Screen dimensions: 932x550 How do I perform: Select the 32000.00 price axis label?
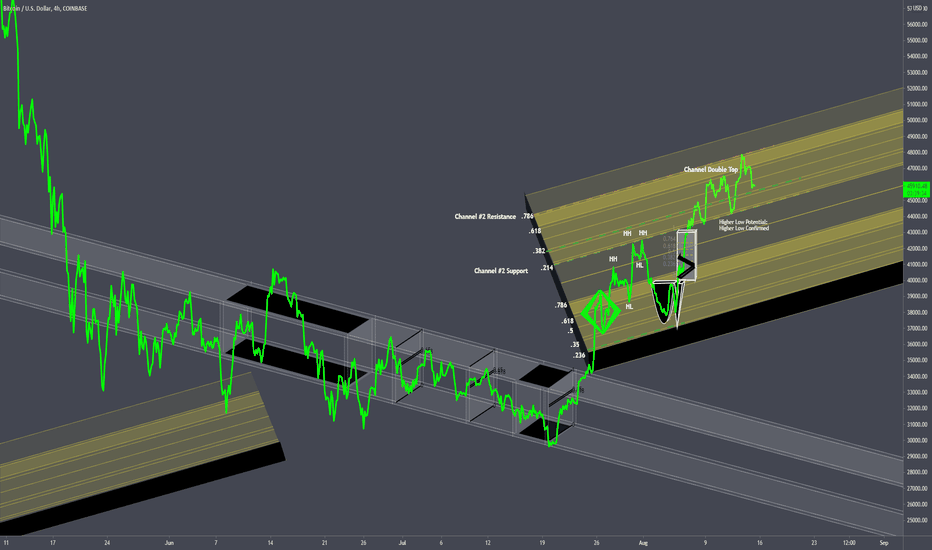point(918,408)
